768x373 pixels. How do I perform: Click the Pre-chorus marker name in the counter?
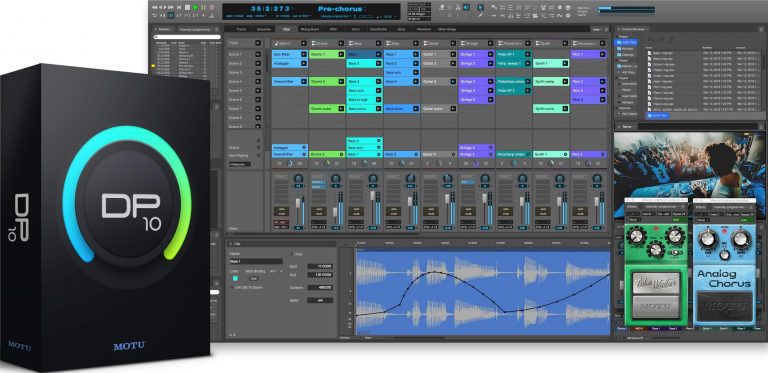pos(339,8)
